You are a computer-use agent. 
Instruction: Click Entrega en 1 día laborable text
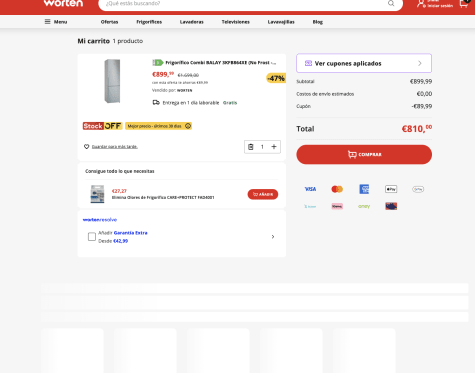[191, 103]
